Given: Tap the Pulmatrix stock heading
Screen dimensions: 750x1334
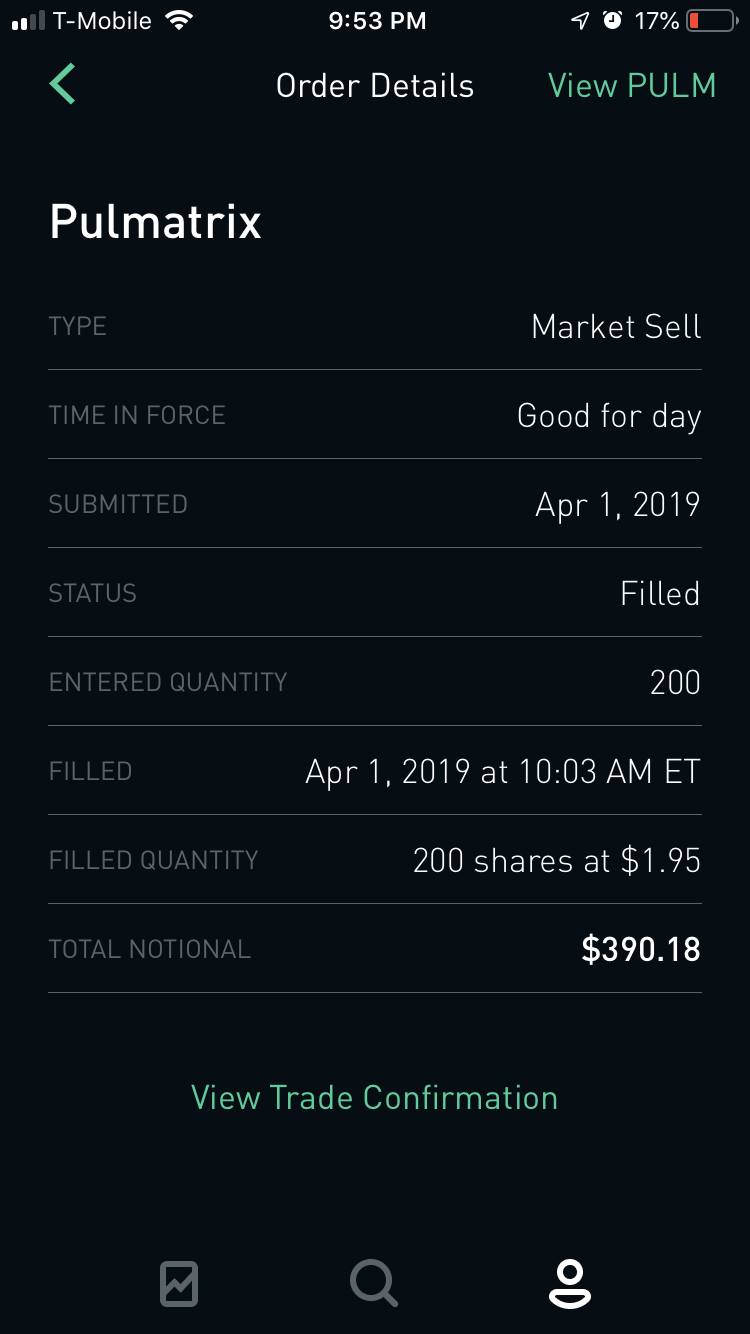Looking at the screenshot, I should (x=155, y=221).
